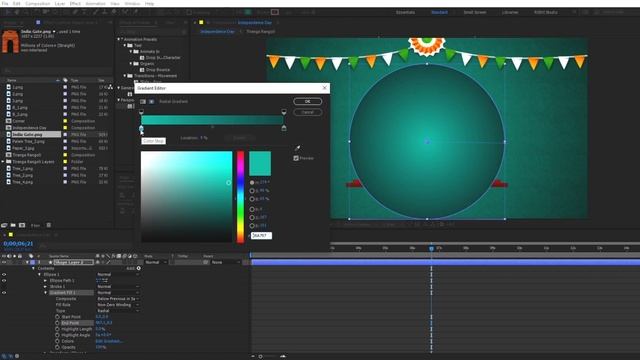640x360 pixels.
Task: Collapse the Ellipse 1 group
Action: pyautogui.click(x=40, y=274)
